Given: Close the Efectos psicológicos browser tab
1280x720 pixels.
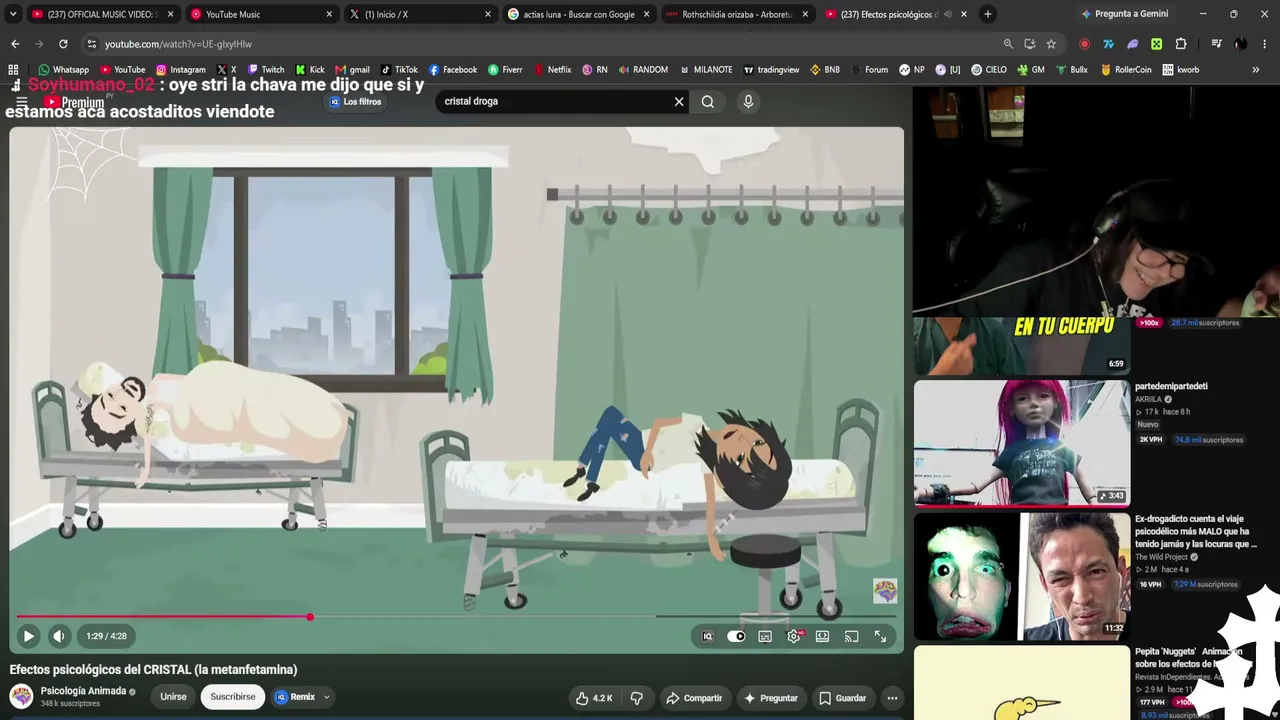Looking at the screenshot, I should coord(966,14).
